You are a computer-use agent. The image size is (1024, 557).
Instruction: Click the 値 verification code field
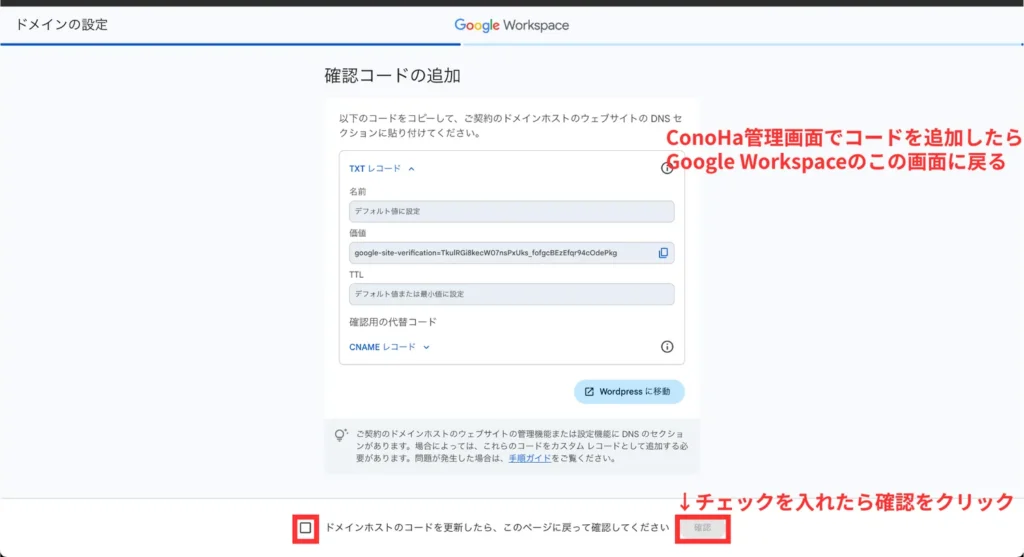click(x=500, y=253)
